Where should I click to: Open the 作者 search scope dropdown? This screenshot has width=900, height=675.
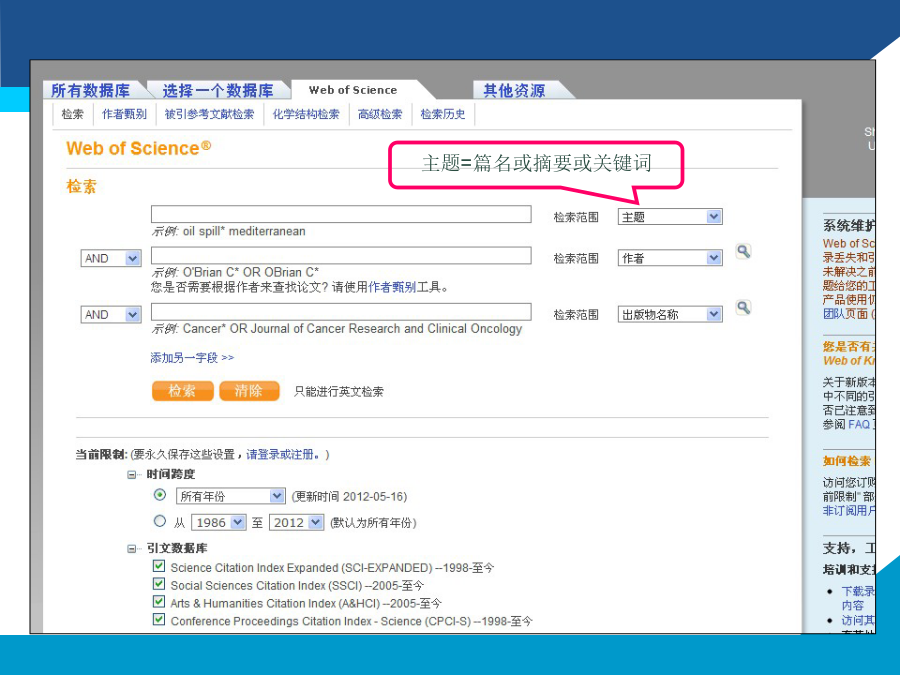[x=670, y=258]
